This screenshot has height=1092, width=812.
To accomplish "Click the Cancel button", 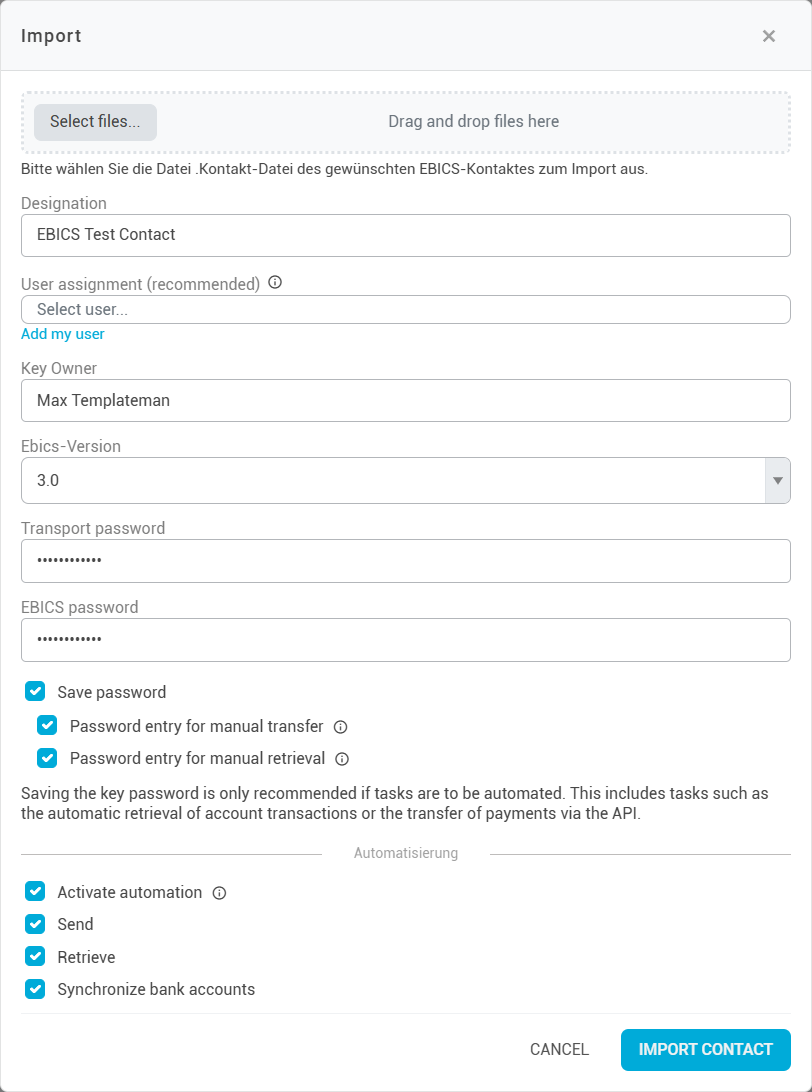I will (559, 1050).
